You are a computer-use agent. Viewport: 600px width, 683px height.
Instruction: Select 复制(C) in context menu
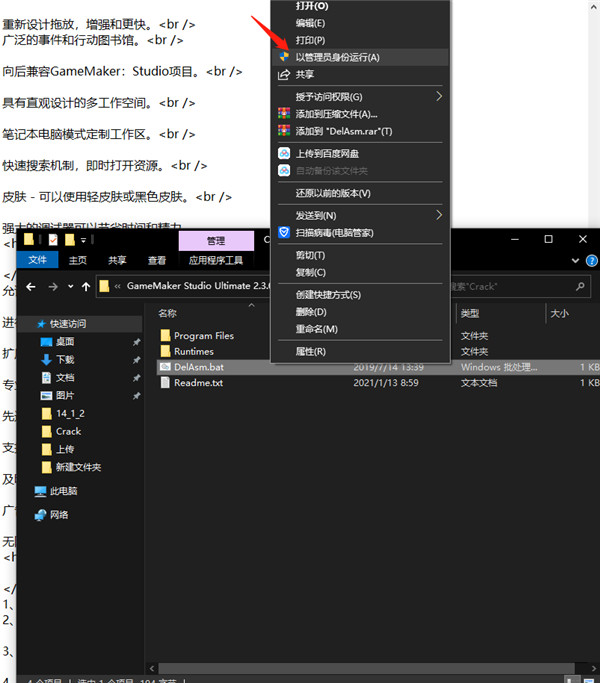click(x=360, y=272)
